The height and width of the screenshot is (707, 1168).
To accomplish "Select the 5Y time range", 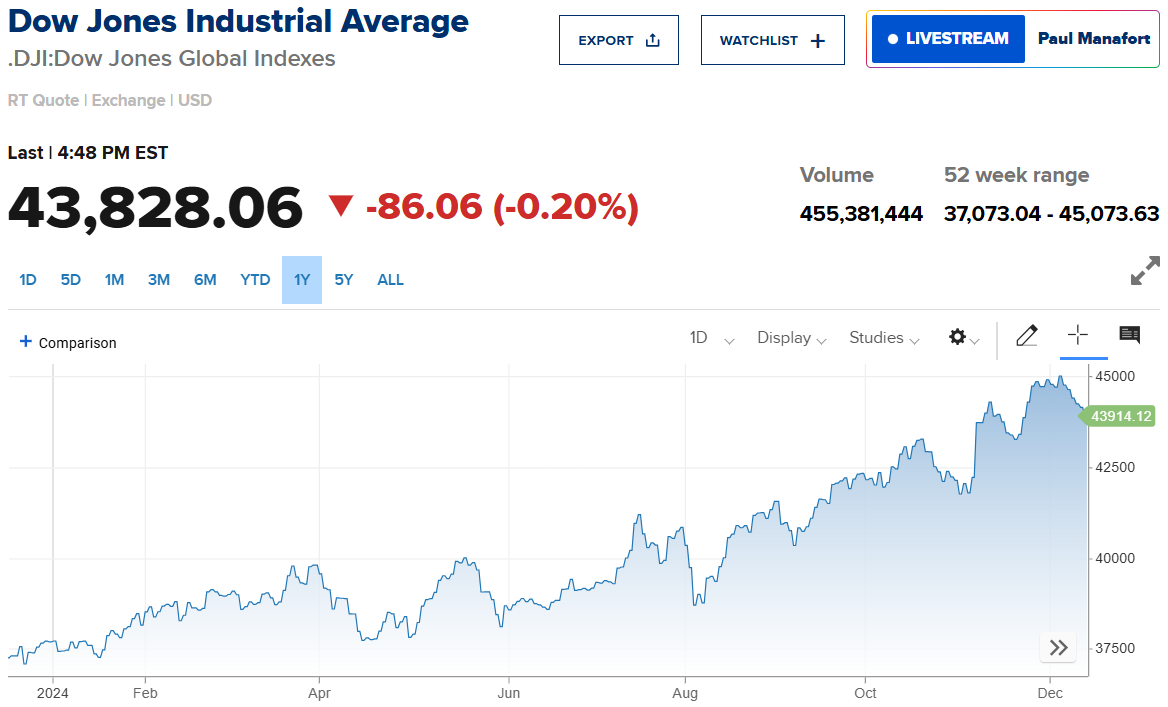I will point(344,280).
